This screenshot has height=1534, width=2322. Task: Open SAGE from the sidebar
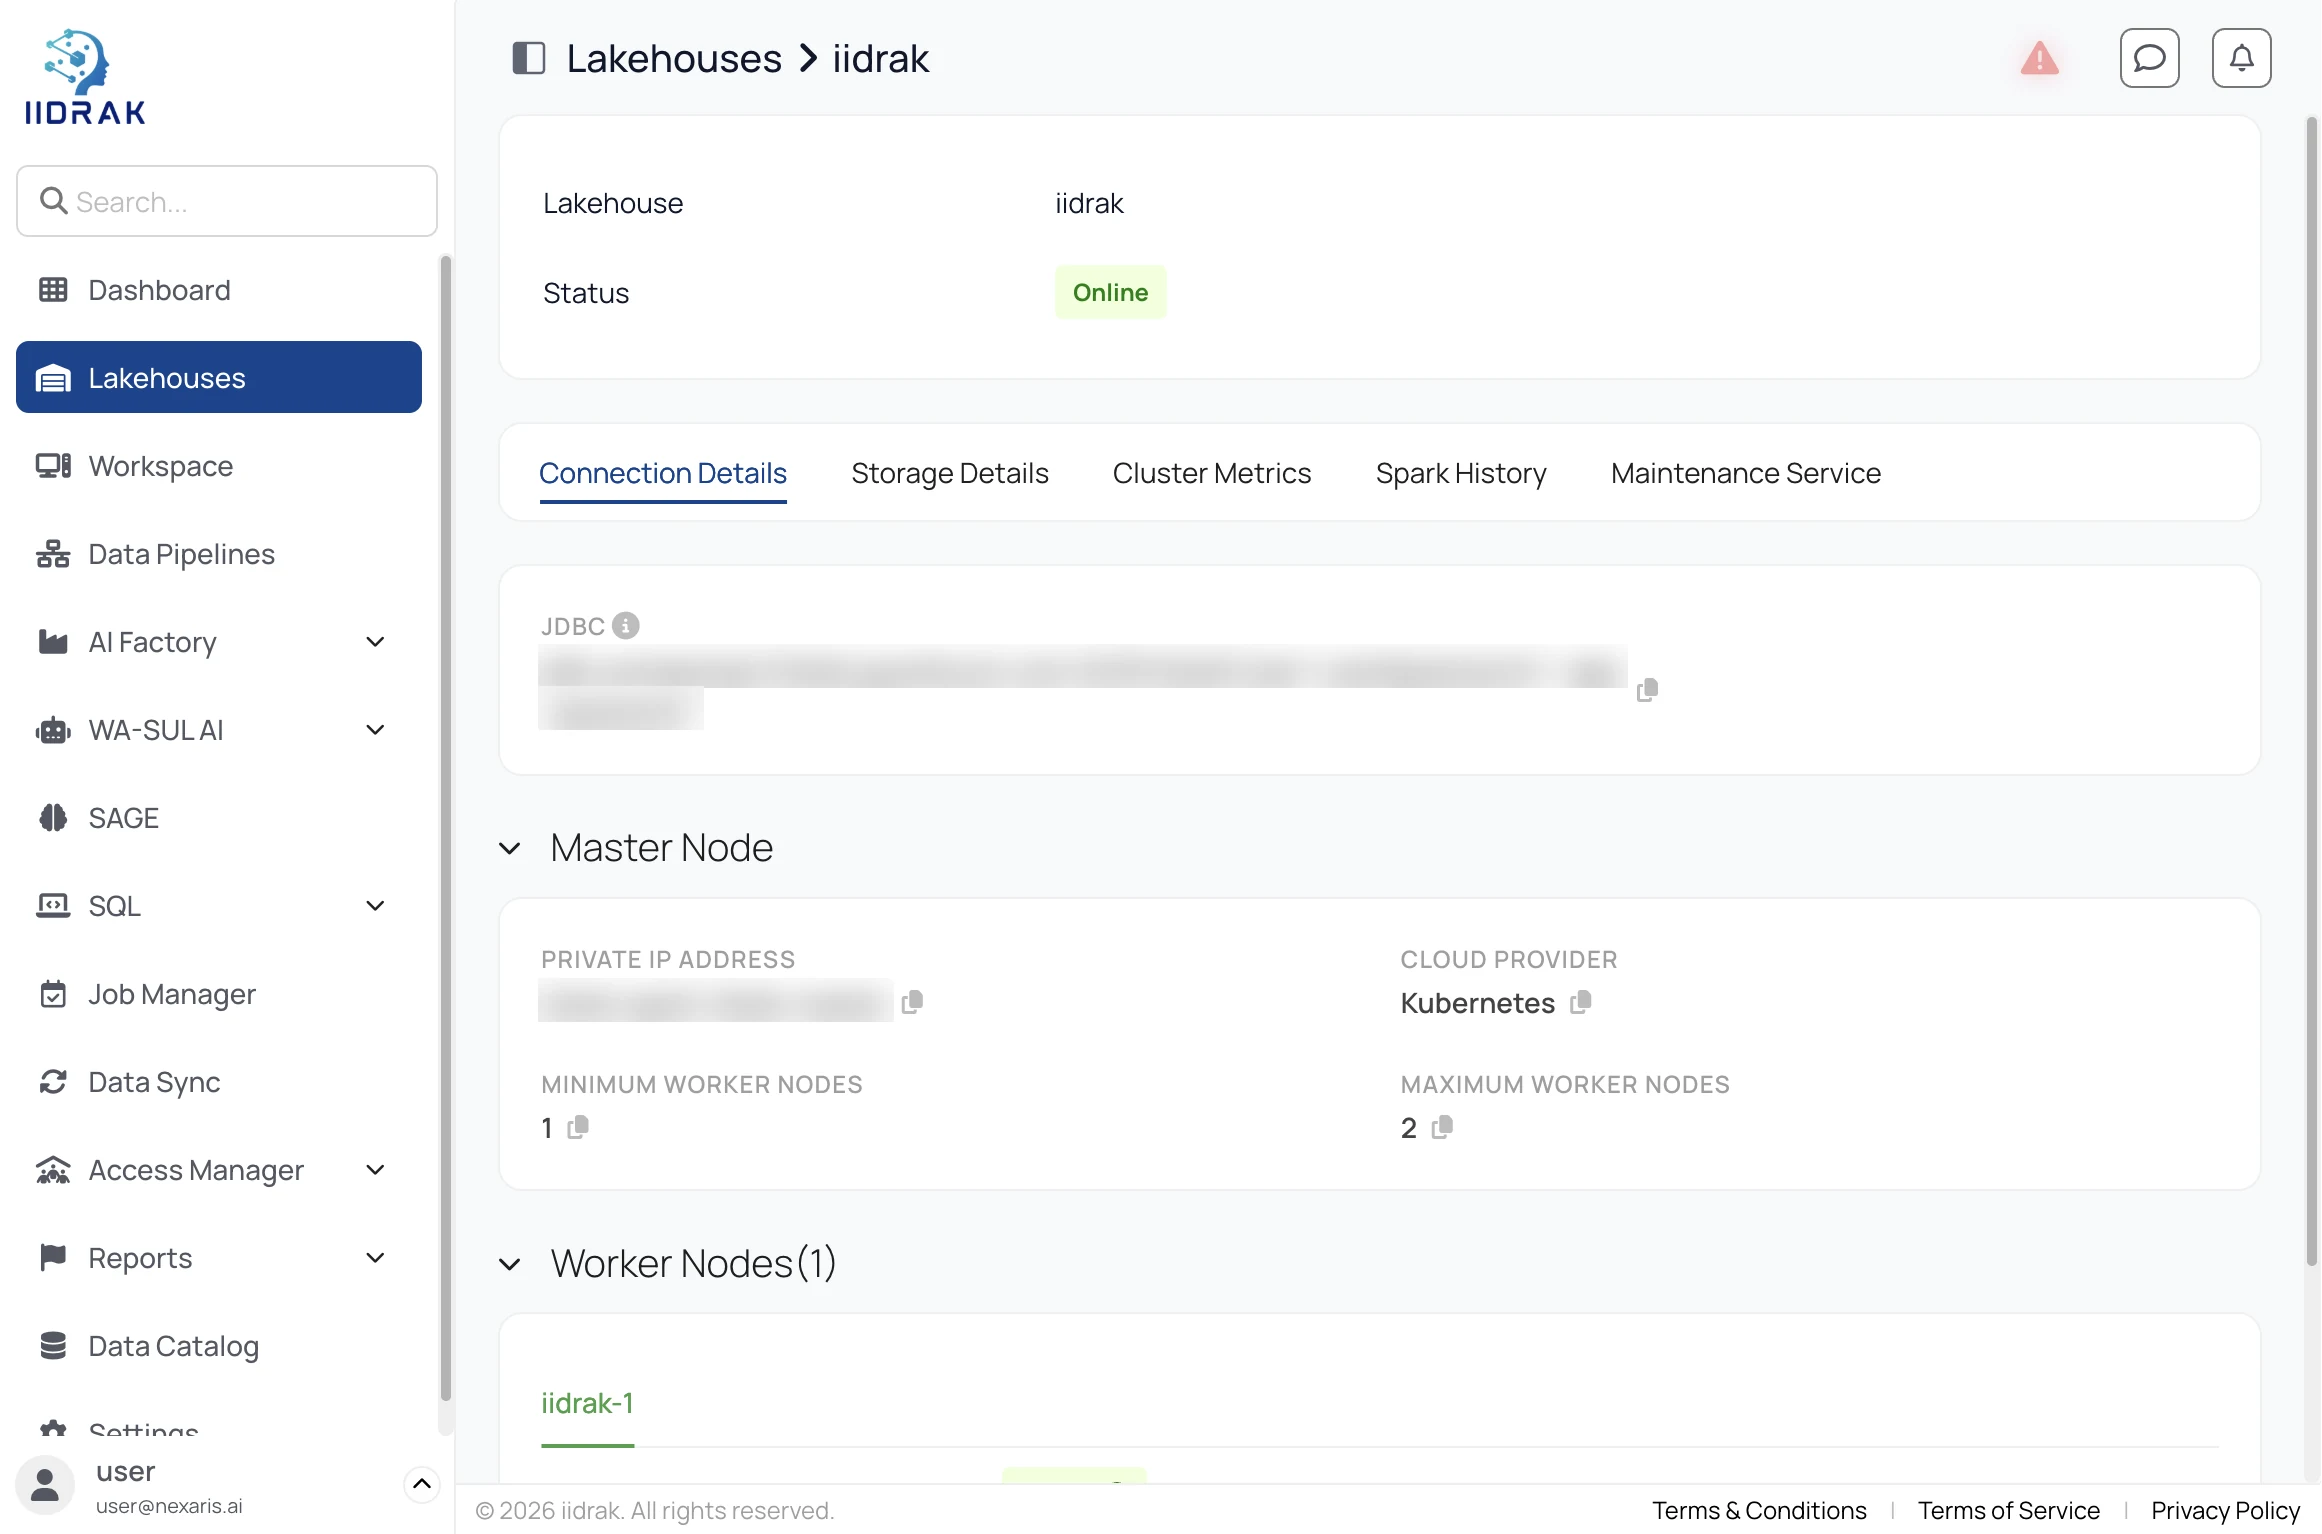click(x=219, y=818)
